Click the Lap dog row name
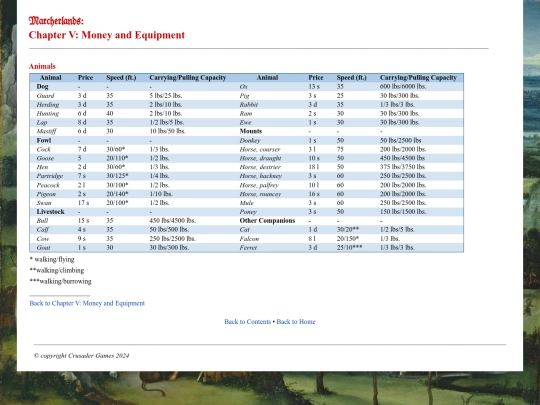 pyautogui.click(x=42, y=123)
